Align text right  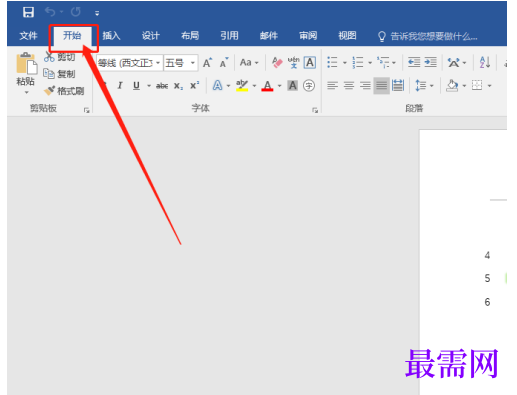tap(365, 86)
